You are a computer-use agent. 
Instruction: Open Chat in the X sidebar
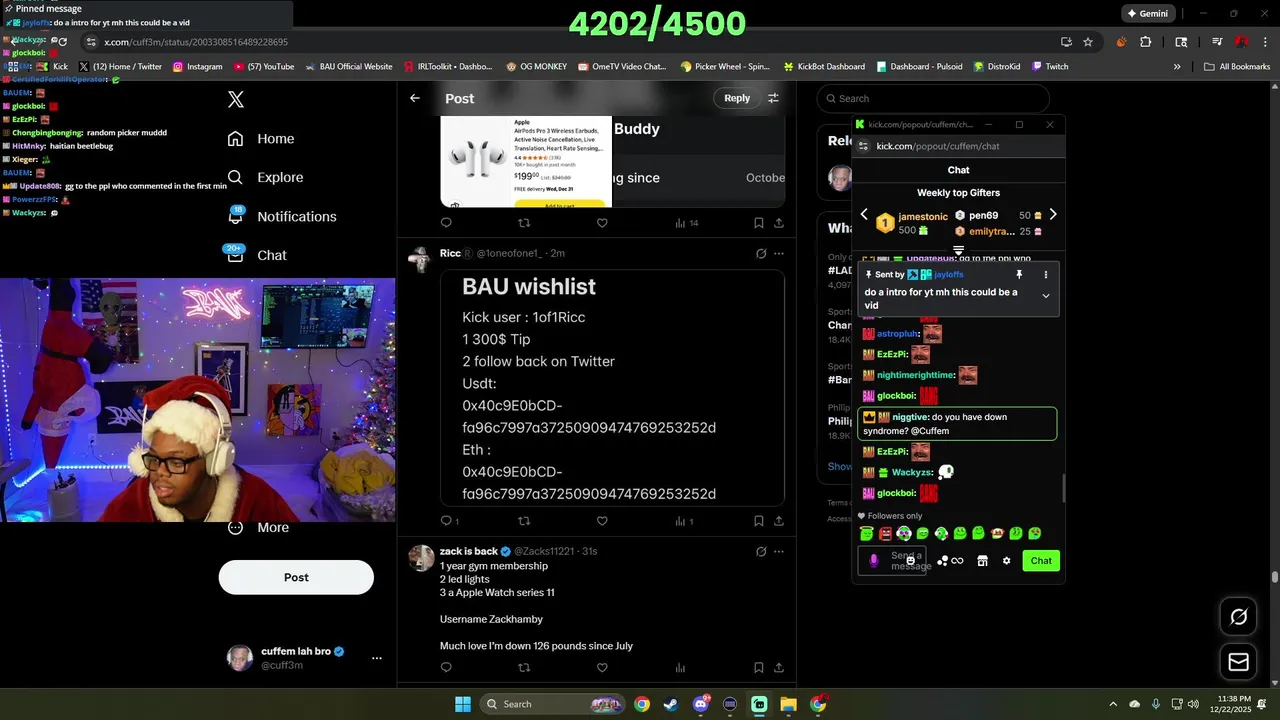tap(257, 255)
